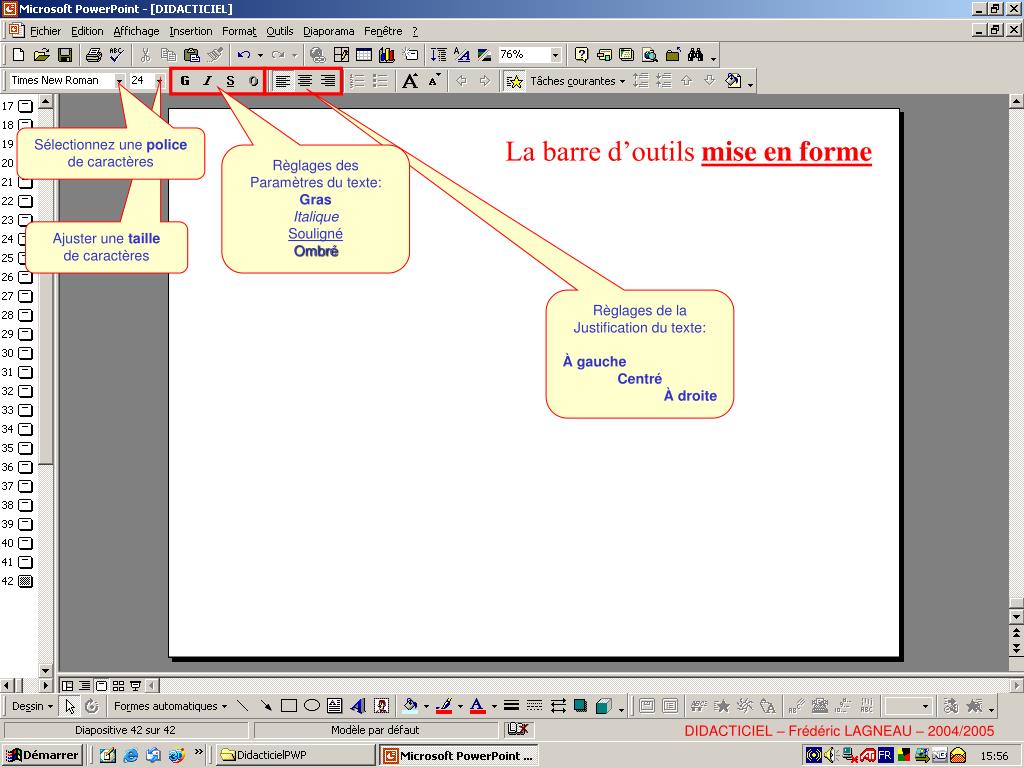Open the Edition menu
The image size is (1024, 768).
tap(87, 31)
